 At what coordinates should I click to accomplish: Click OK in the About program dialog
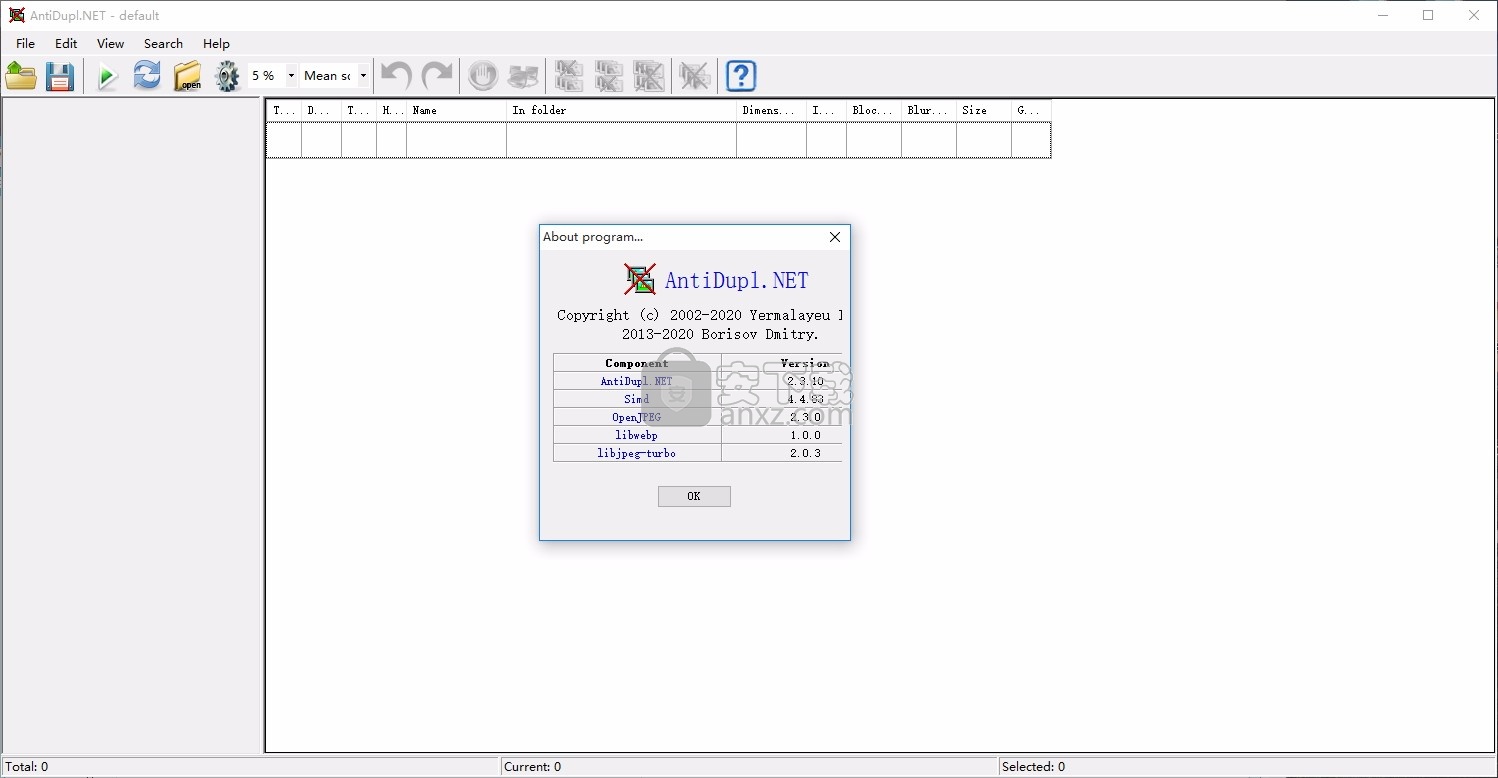tap(694, 496)
